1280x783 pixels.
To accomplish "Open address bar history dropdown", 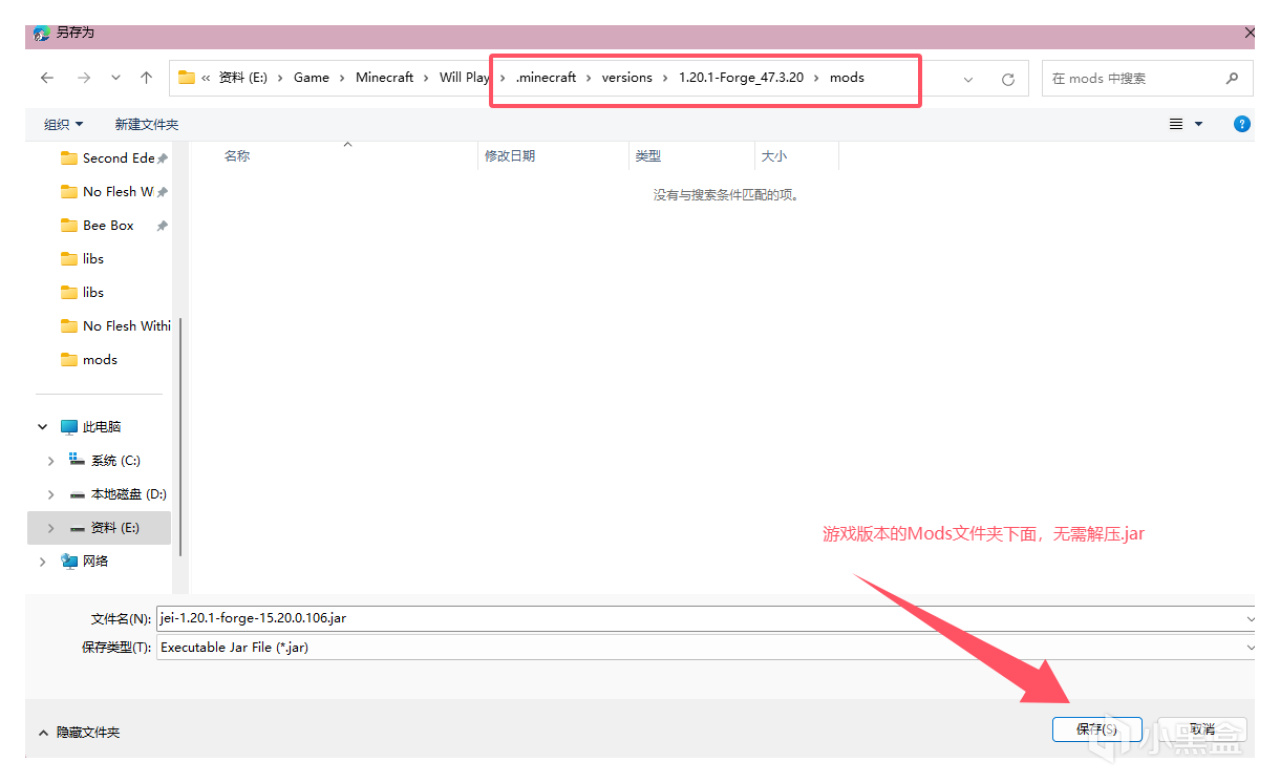I will [968, 79].
